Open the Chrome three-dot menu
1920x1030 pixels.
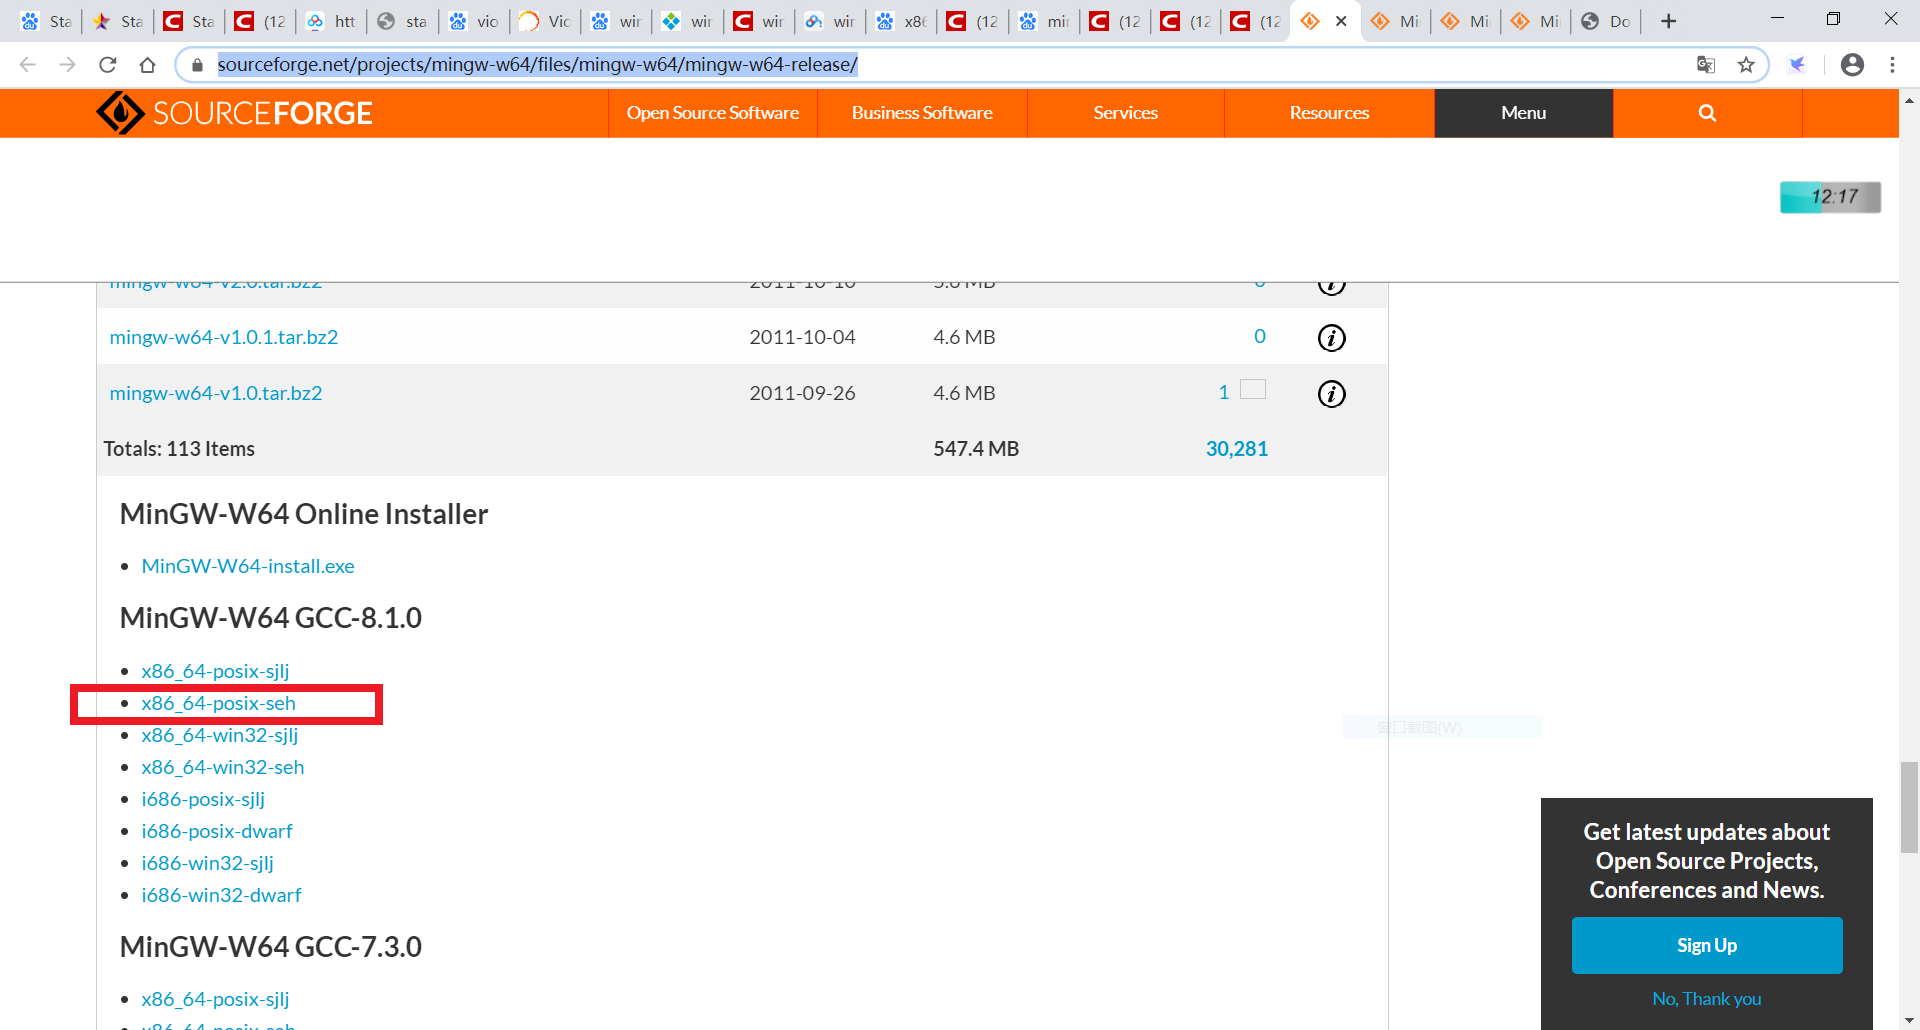point(1892,65)
